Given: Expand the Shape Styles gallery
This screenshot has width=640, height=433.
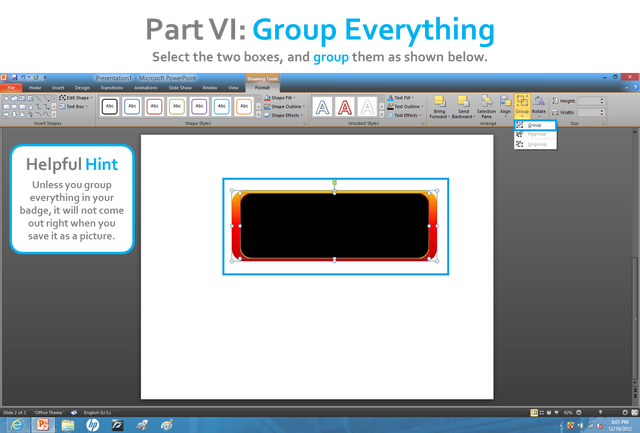Looking at the screenshot, I should tap(258, 115).
